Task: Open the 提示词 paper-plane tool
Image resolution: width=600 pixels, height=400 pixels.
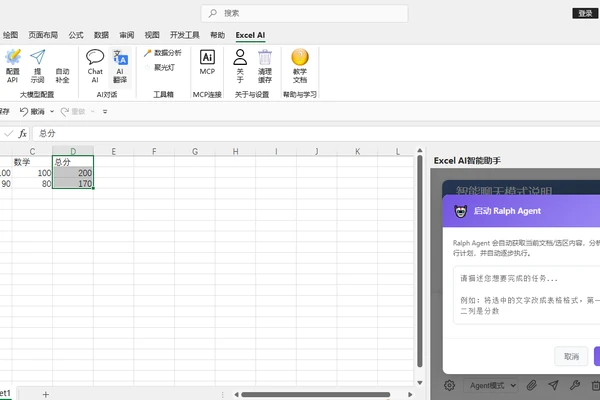Action: click(38, 66)
